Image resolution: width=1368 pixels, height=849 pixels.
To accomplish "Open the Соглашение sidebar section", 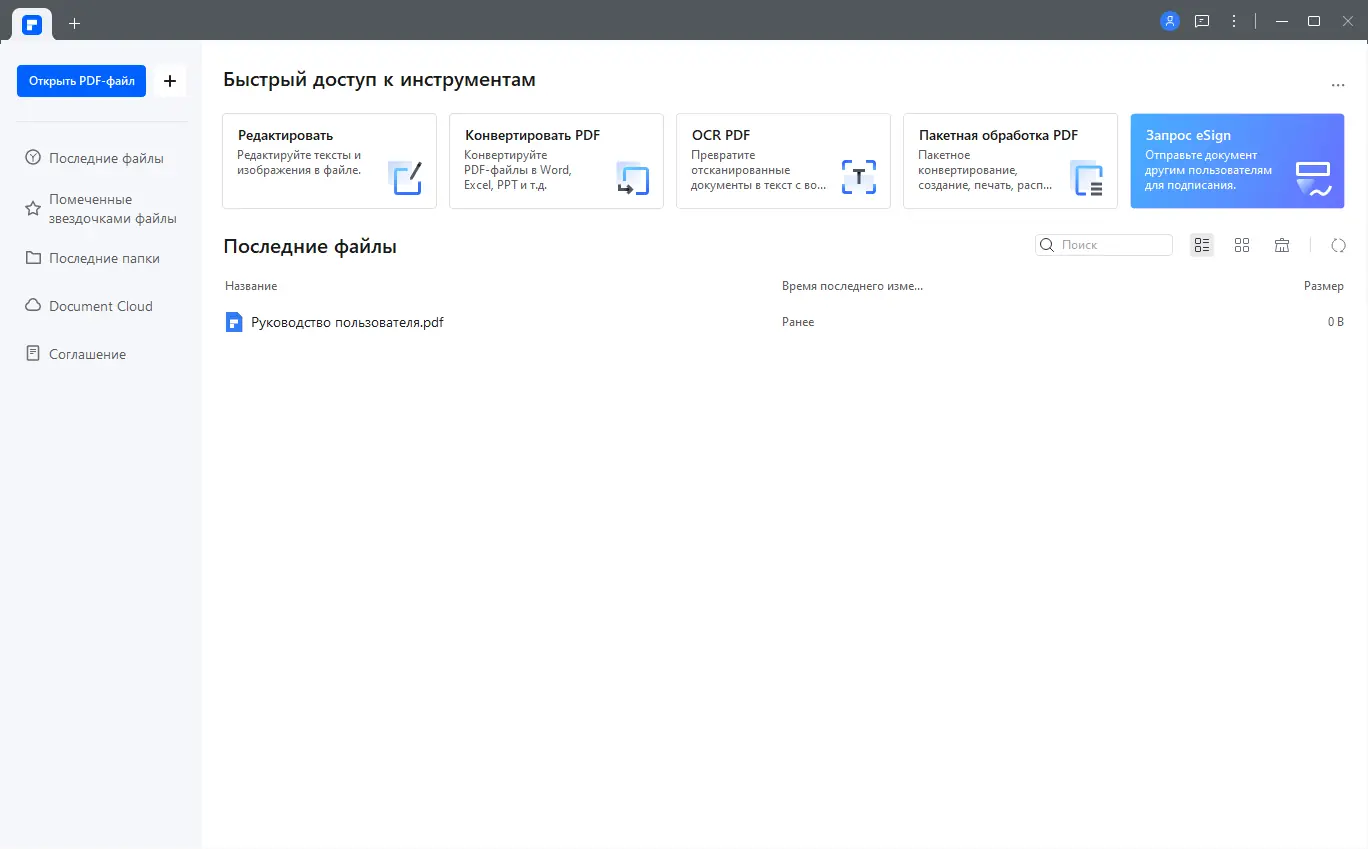I will [87, 353].
